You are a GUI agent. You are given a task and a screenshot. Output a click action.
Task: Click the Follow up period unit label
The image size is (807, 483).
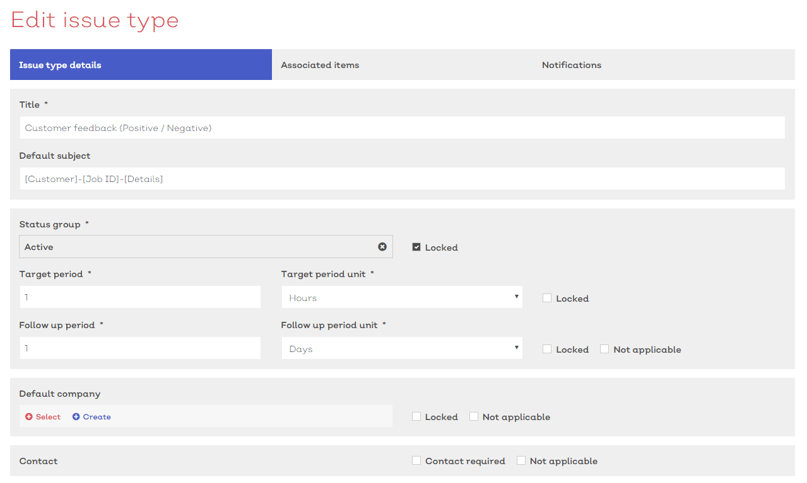coord(329,325)
